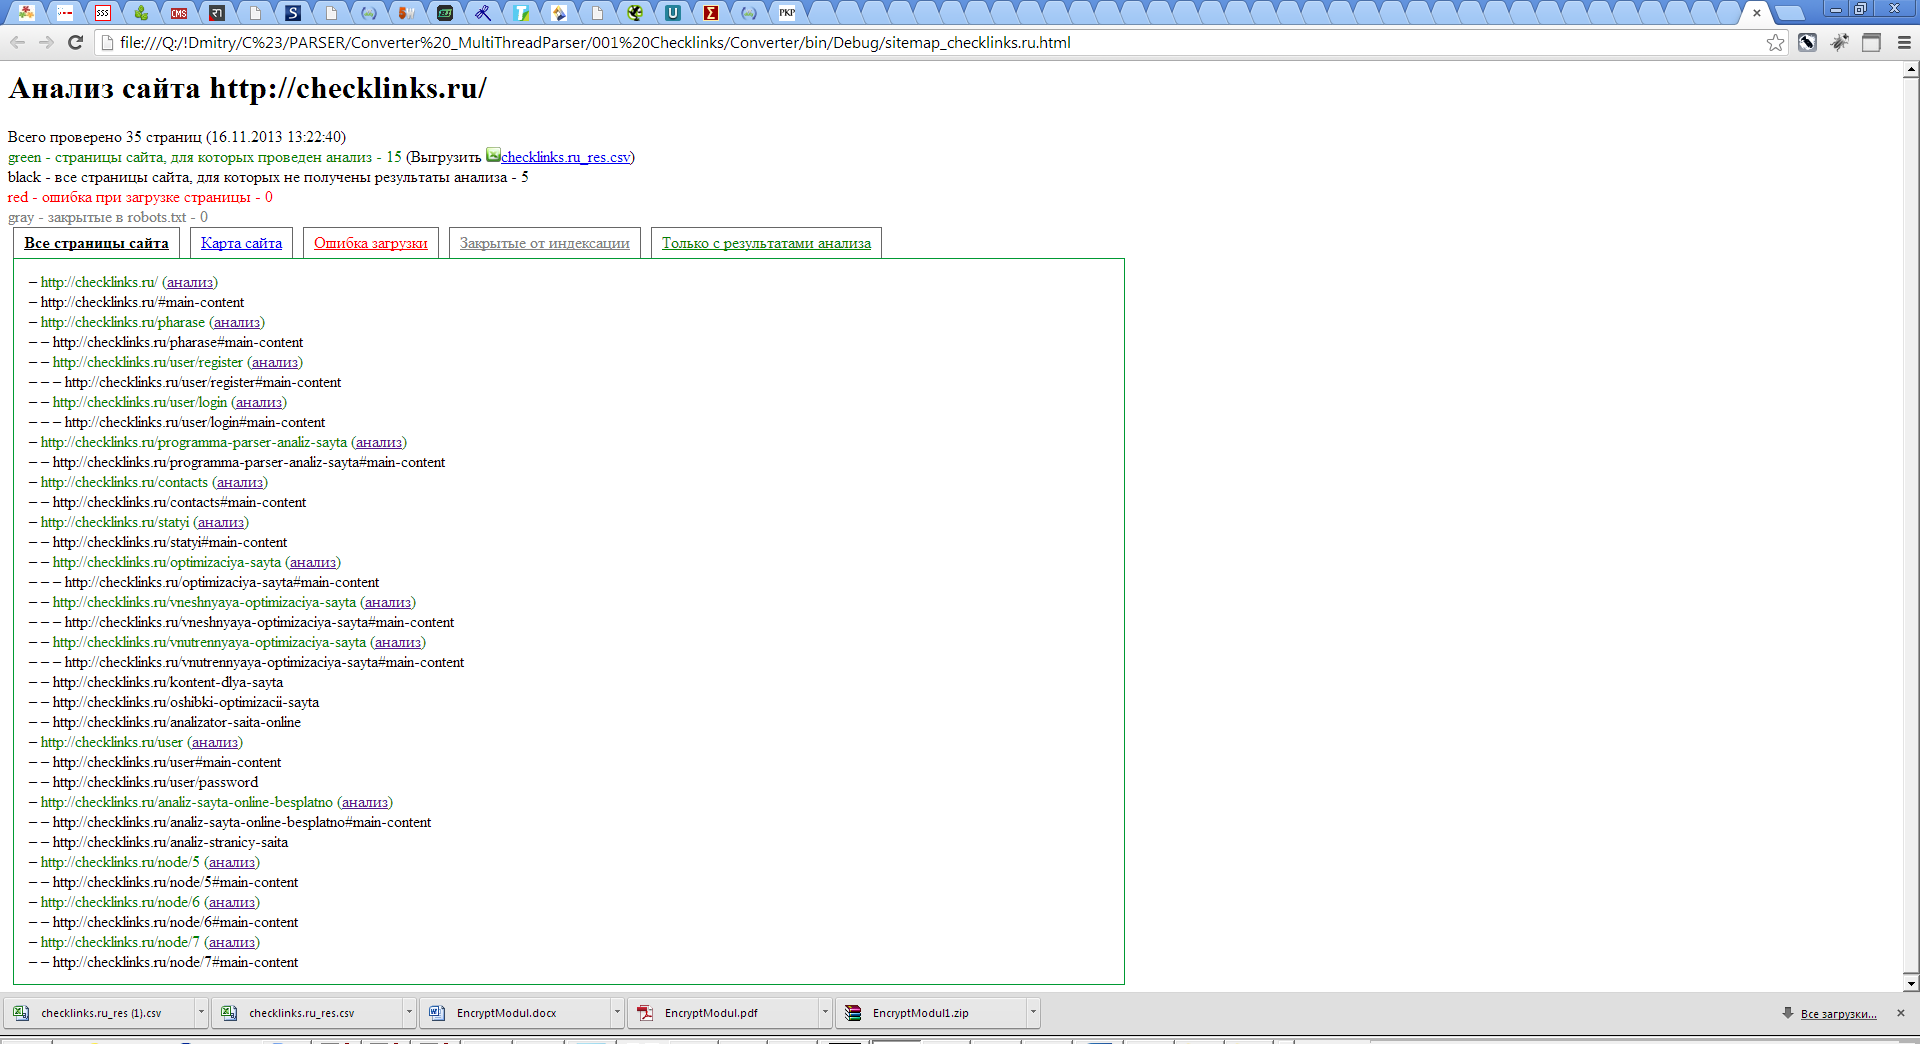Open the first tab with colorful puzzle favicon
Screen dimensions: 1920x1044
pos(27,13)
